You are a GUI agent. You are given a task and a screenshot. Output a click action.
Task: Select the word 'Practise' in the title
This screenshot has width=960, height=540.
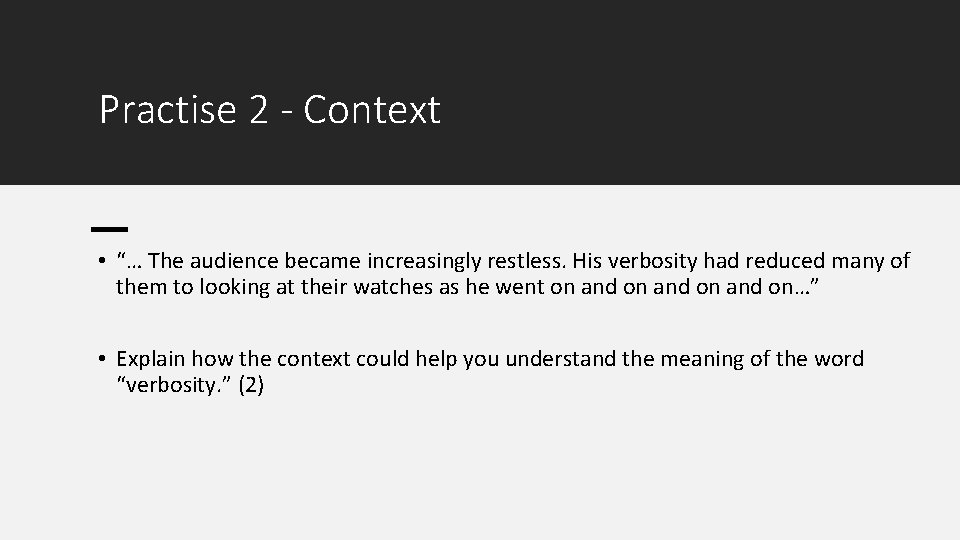tap(168, 110)
